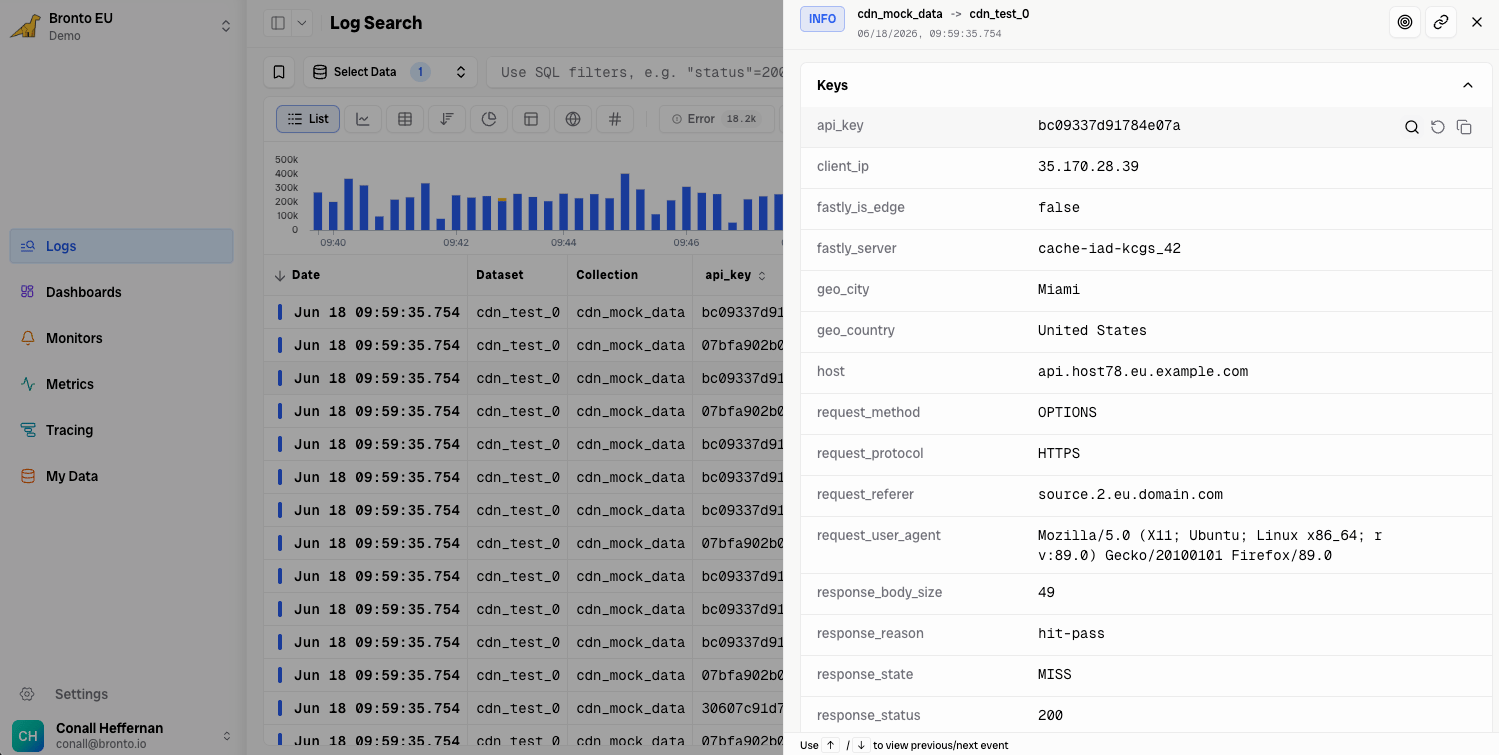Screen dimensions: 1499x755
Task: Switch to line chart view
Action: (x=363, y=119)
